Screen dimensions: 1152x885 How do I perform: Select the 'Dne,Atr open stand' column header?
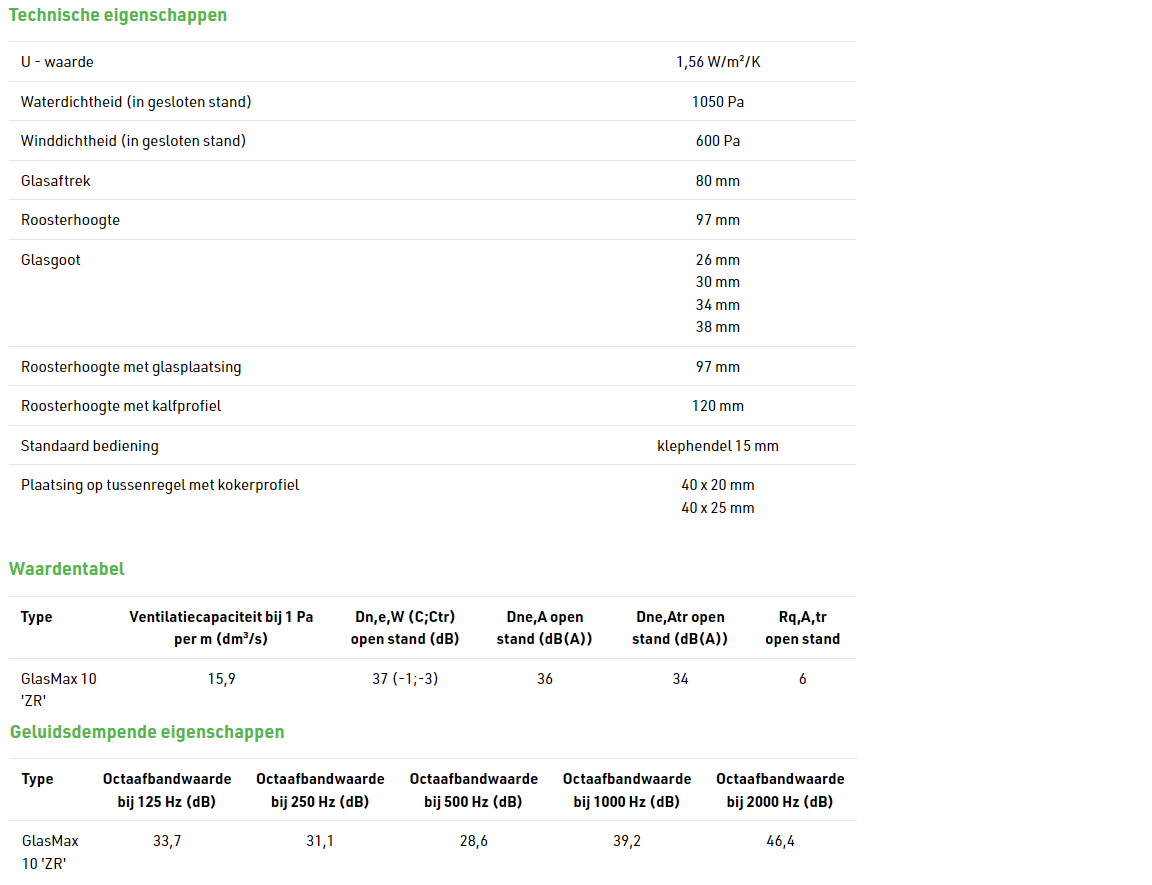(680, 628)
